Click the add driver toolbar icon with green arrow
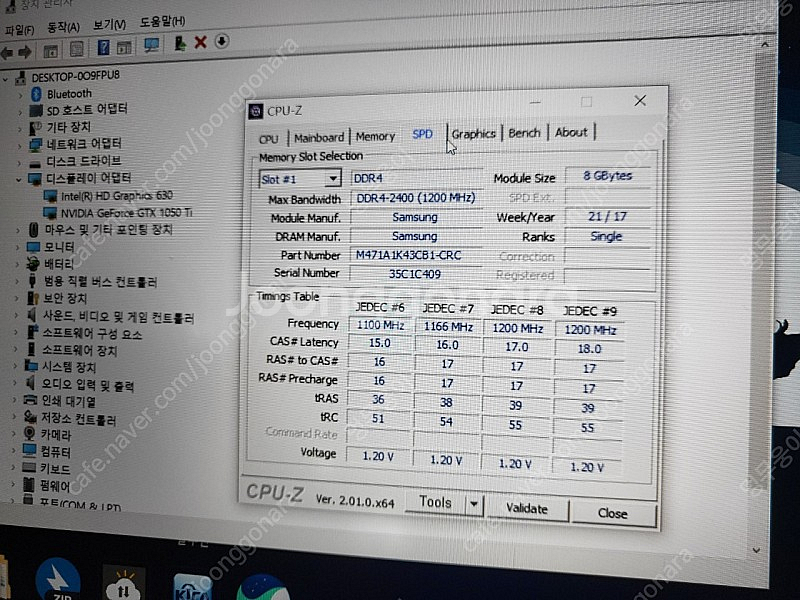 coord(180,43)
